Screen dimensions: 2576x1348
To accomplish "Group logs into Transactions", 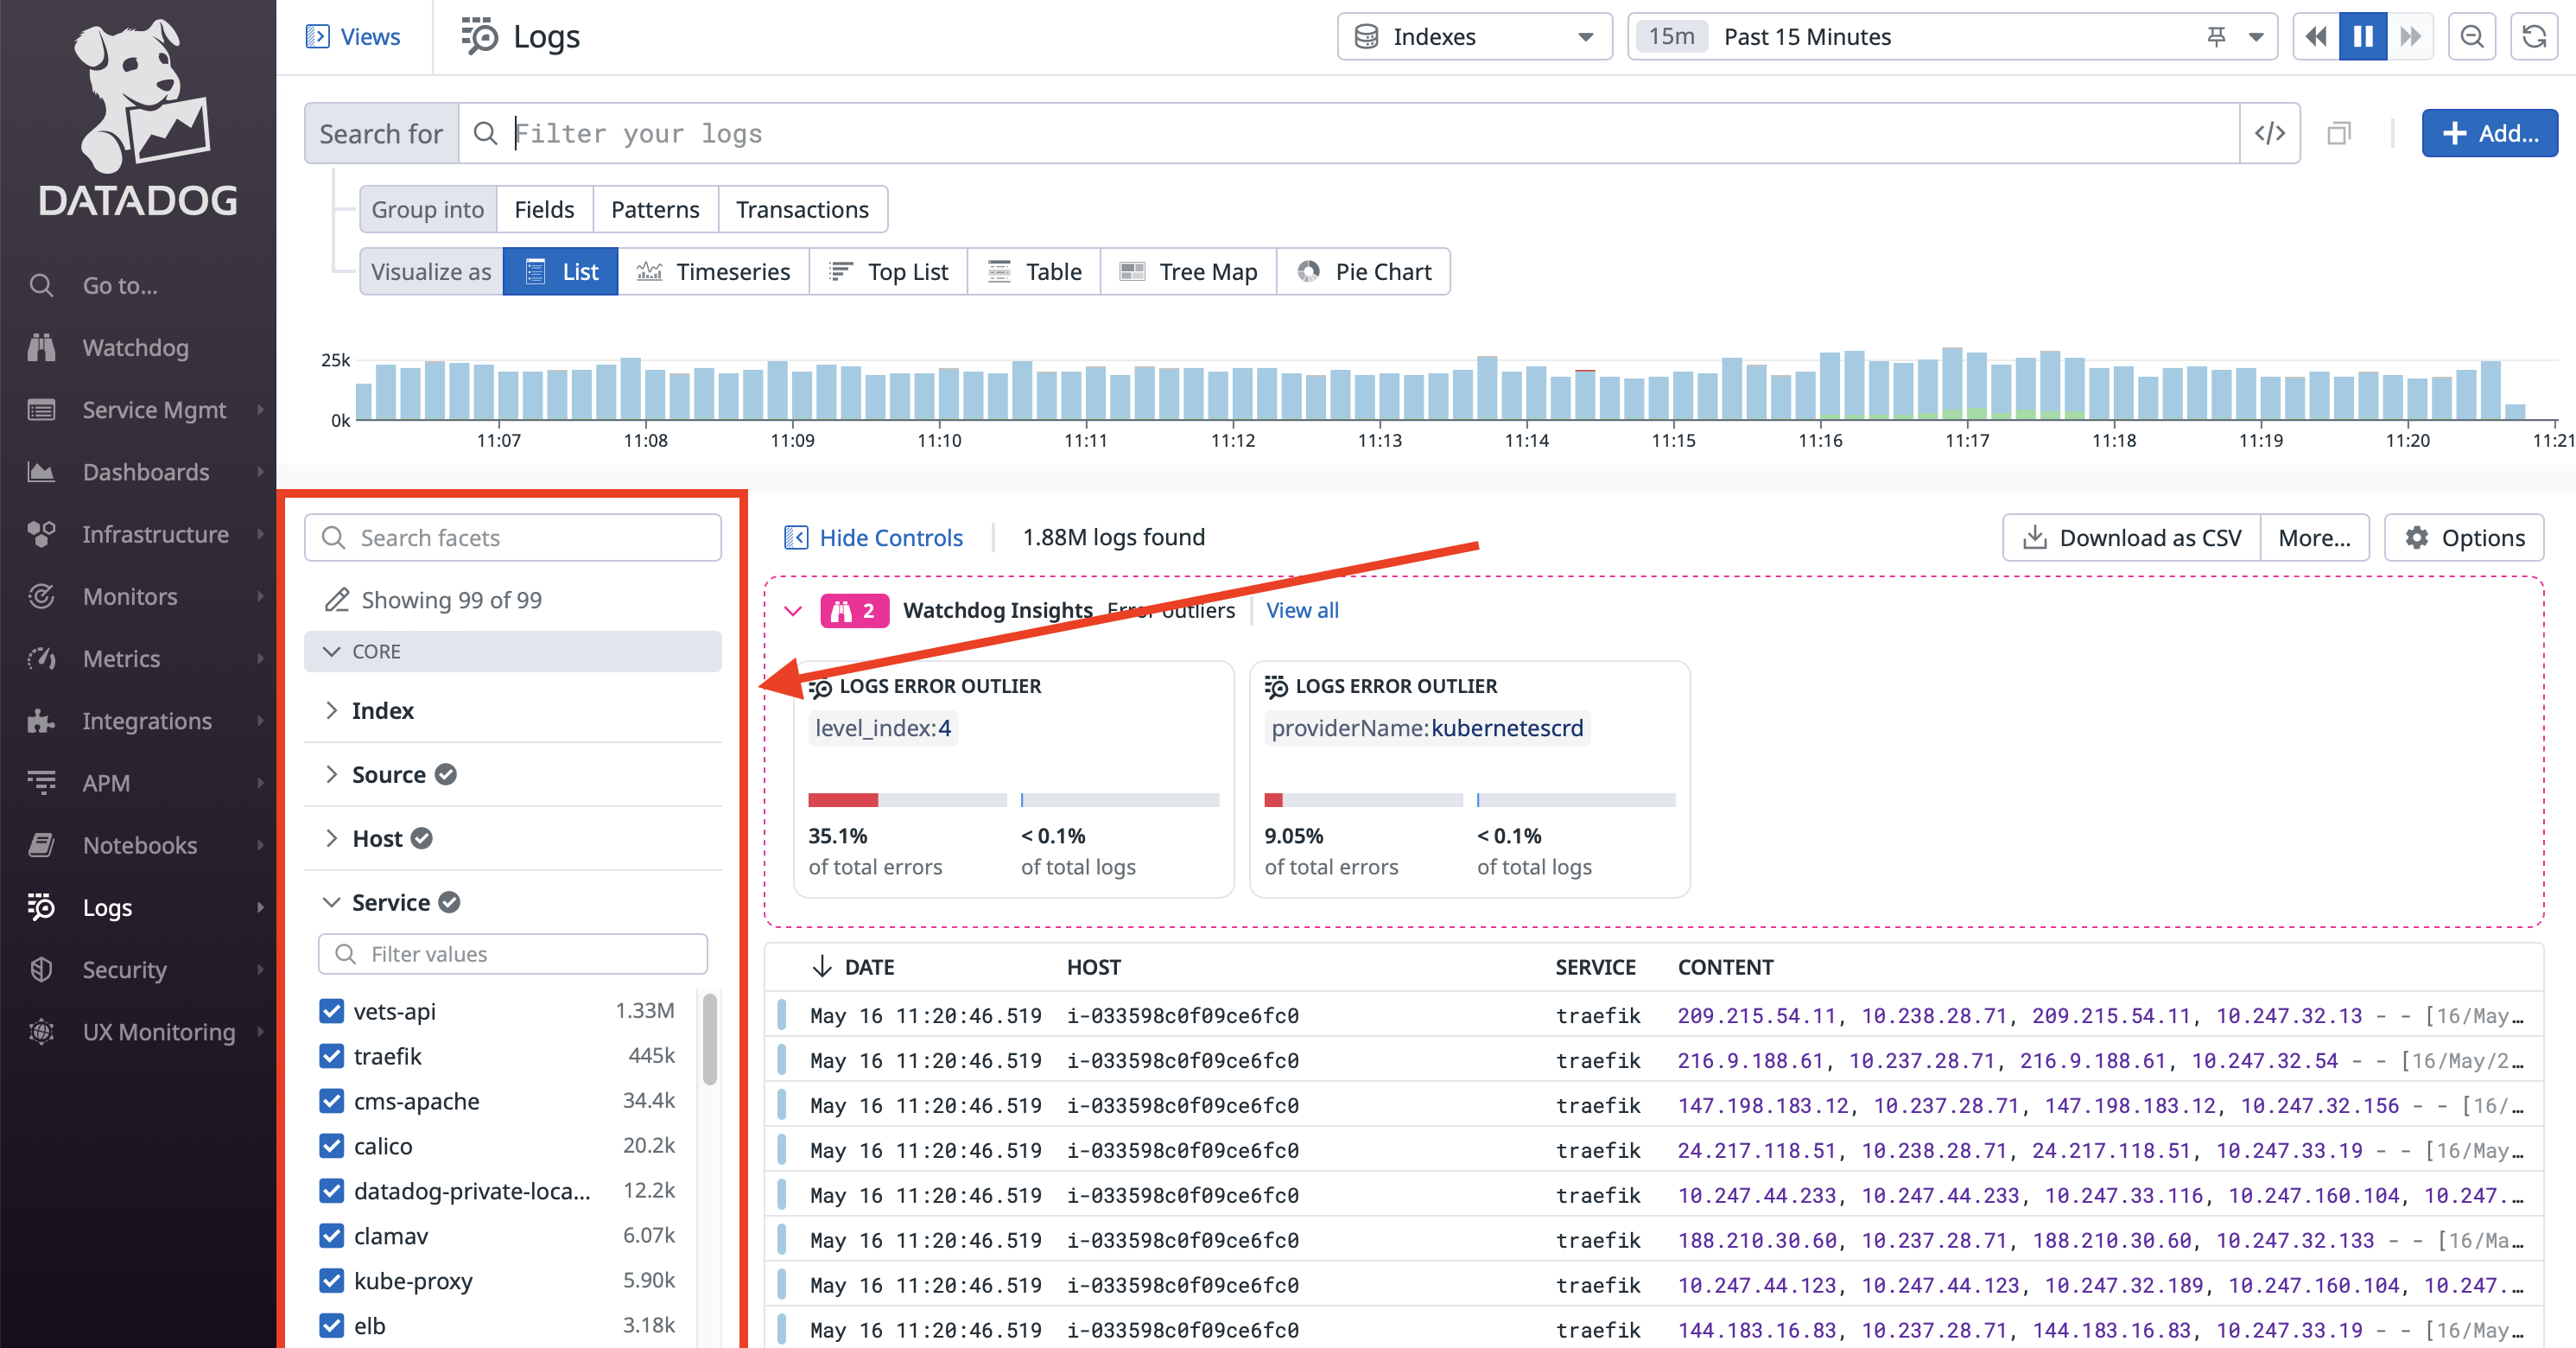I will tap(802, 210).
